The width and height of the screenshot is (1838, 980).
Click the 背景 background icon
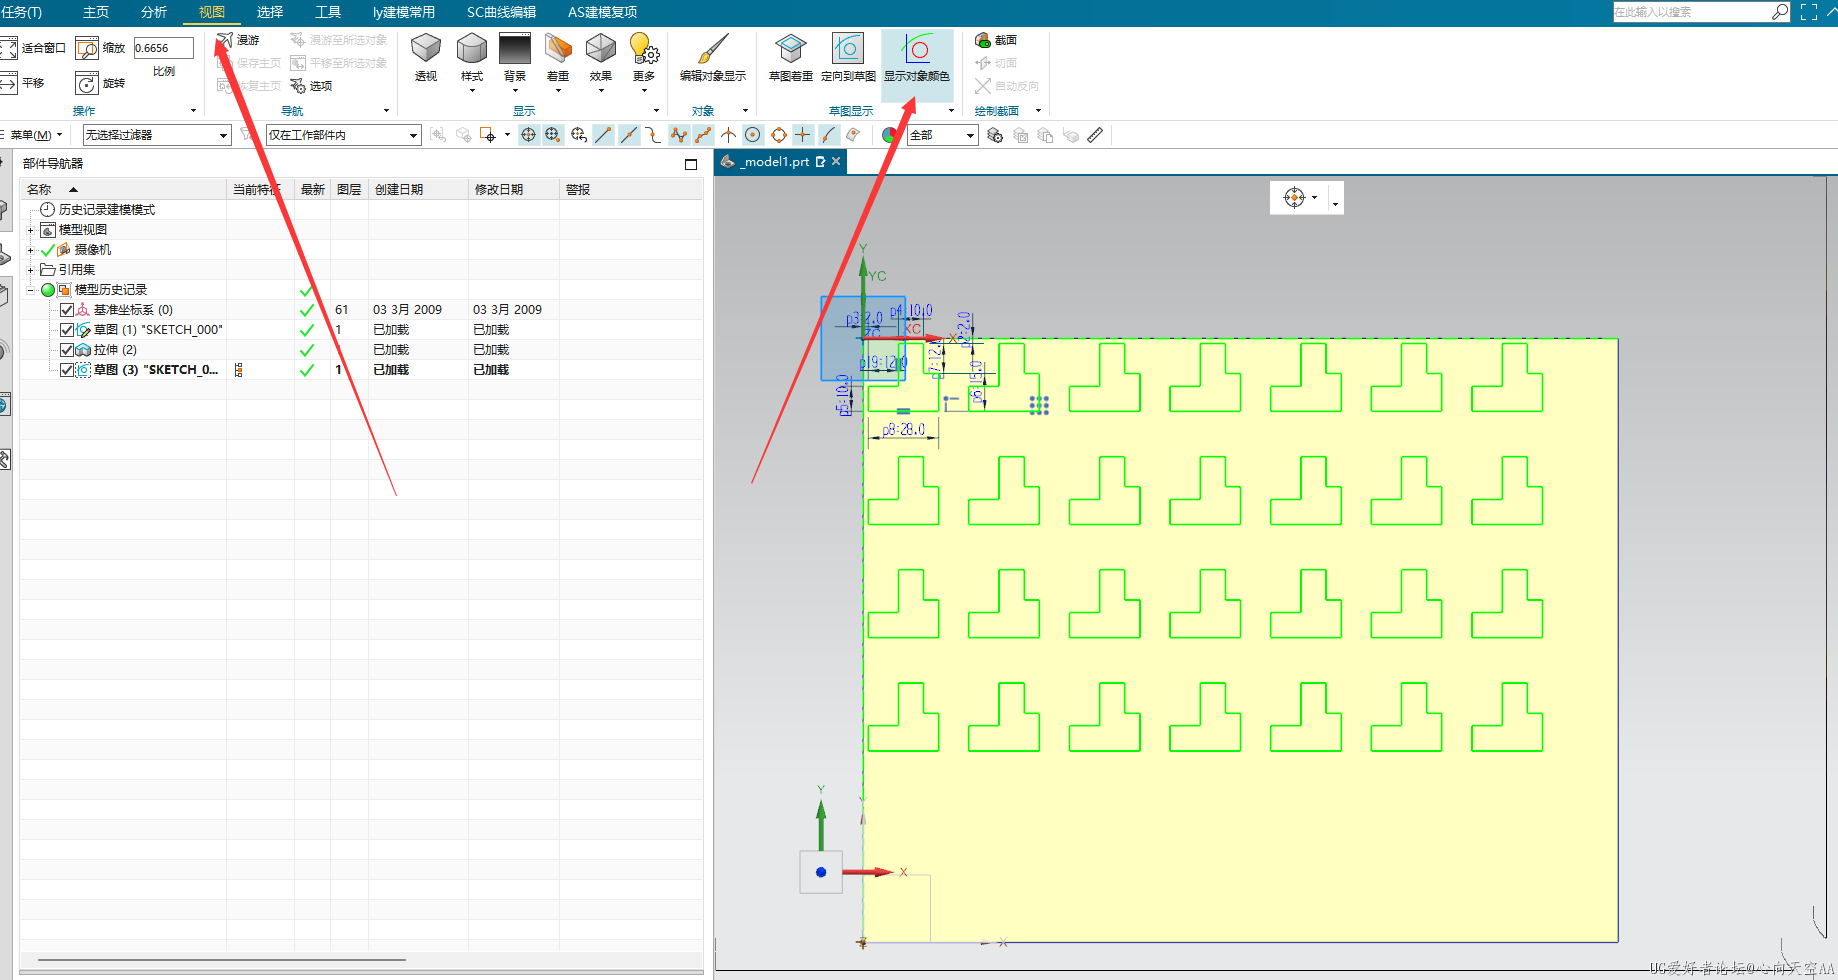[x=515, y=48]
